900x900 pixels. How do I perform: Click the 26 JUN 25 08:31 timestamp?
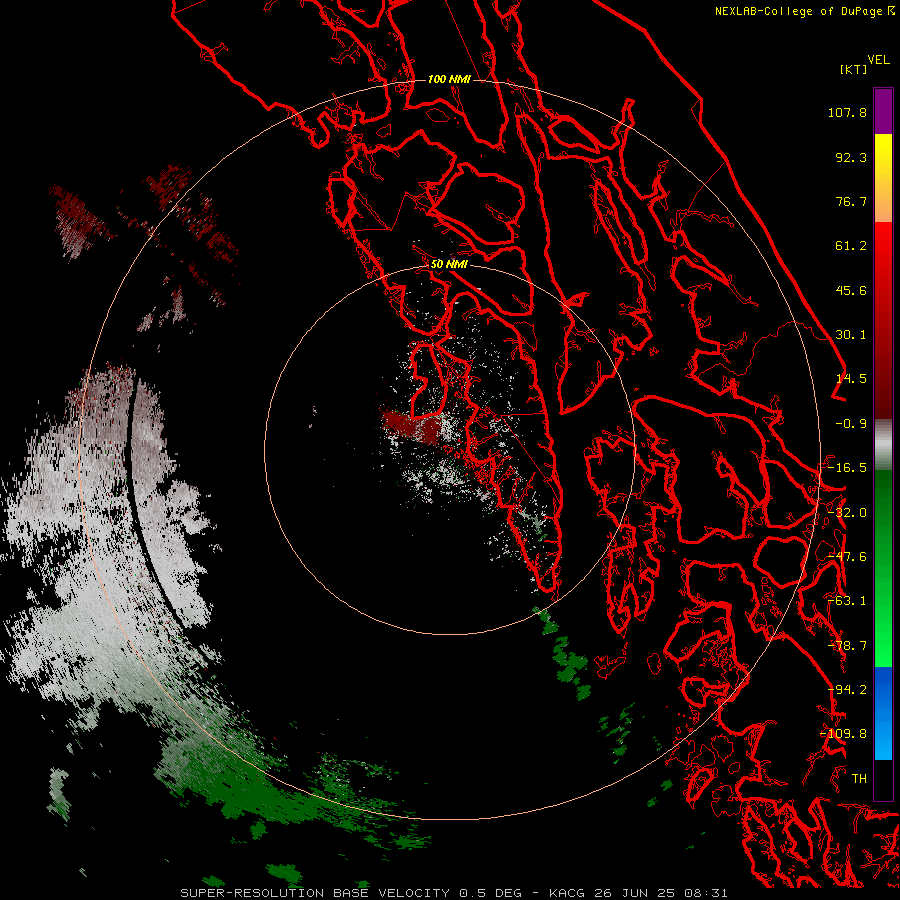660,893
